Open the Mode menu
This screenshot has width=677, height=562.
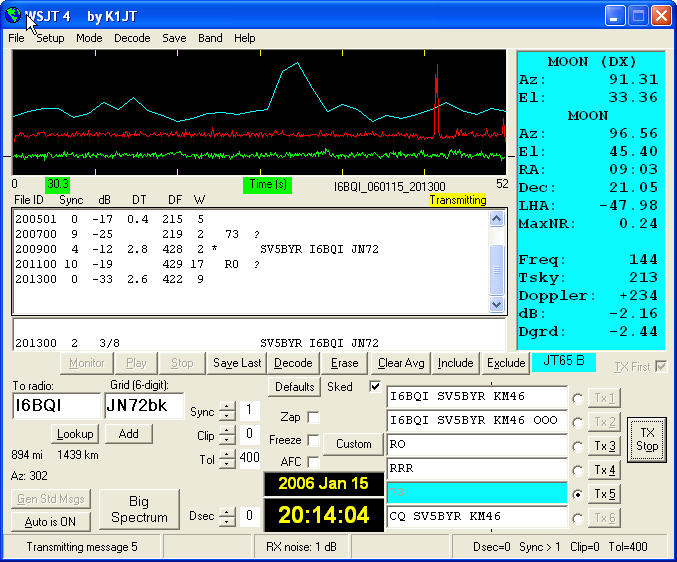point(89,38)
